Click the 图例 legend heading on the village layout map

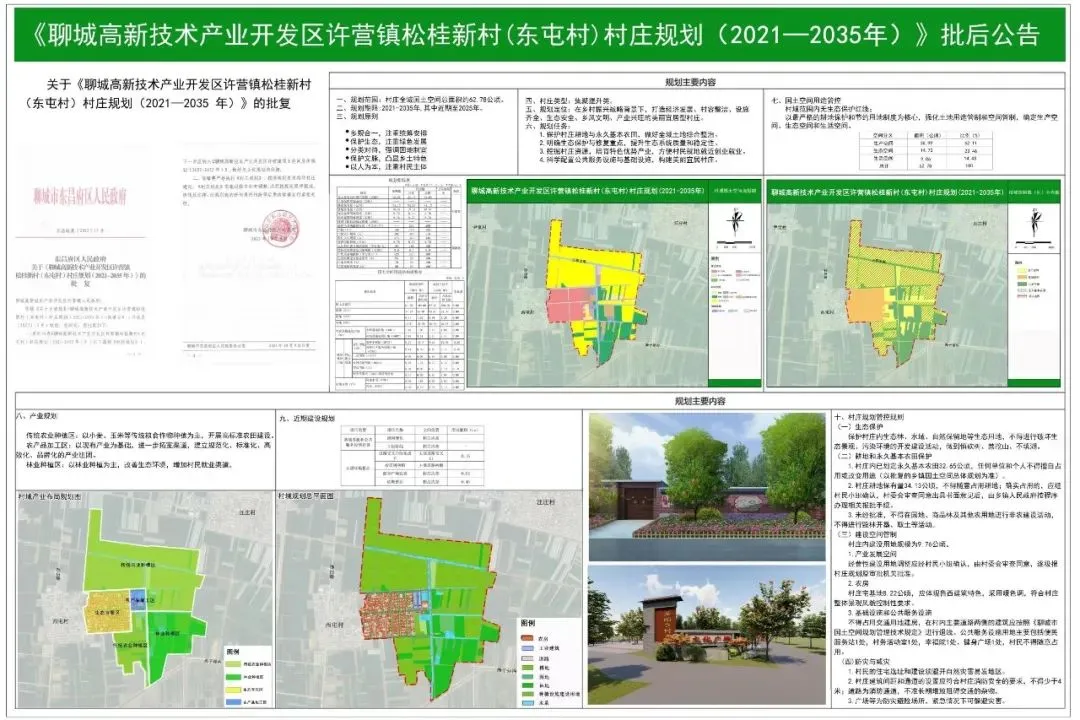point(527,622)
